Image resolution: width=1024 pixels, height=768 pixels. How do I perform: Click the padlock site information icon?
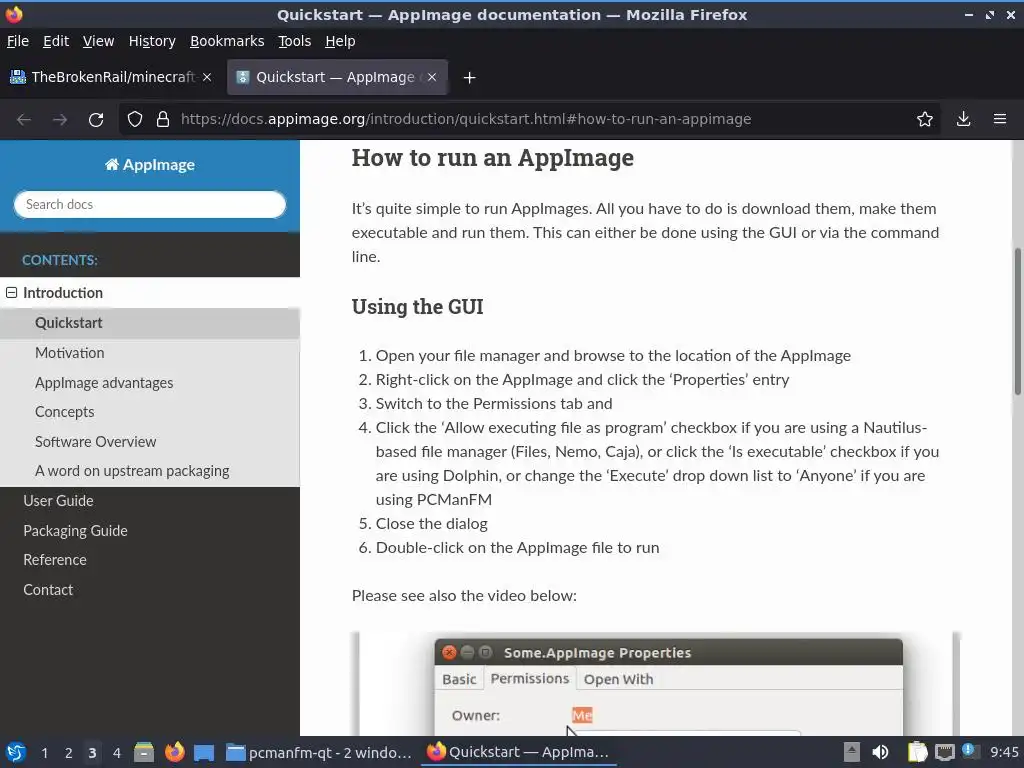click(163, 120)
